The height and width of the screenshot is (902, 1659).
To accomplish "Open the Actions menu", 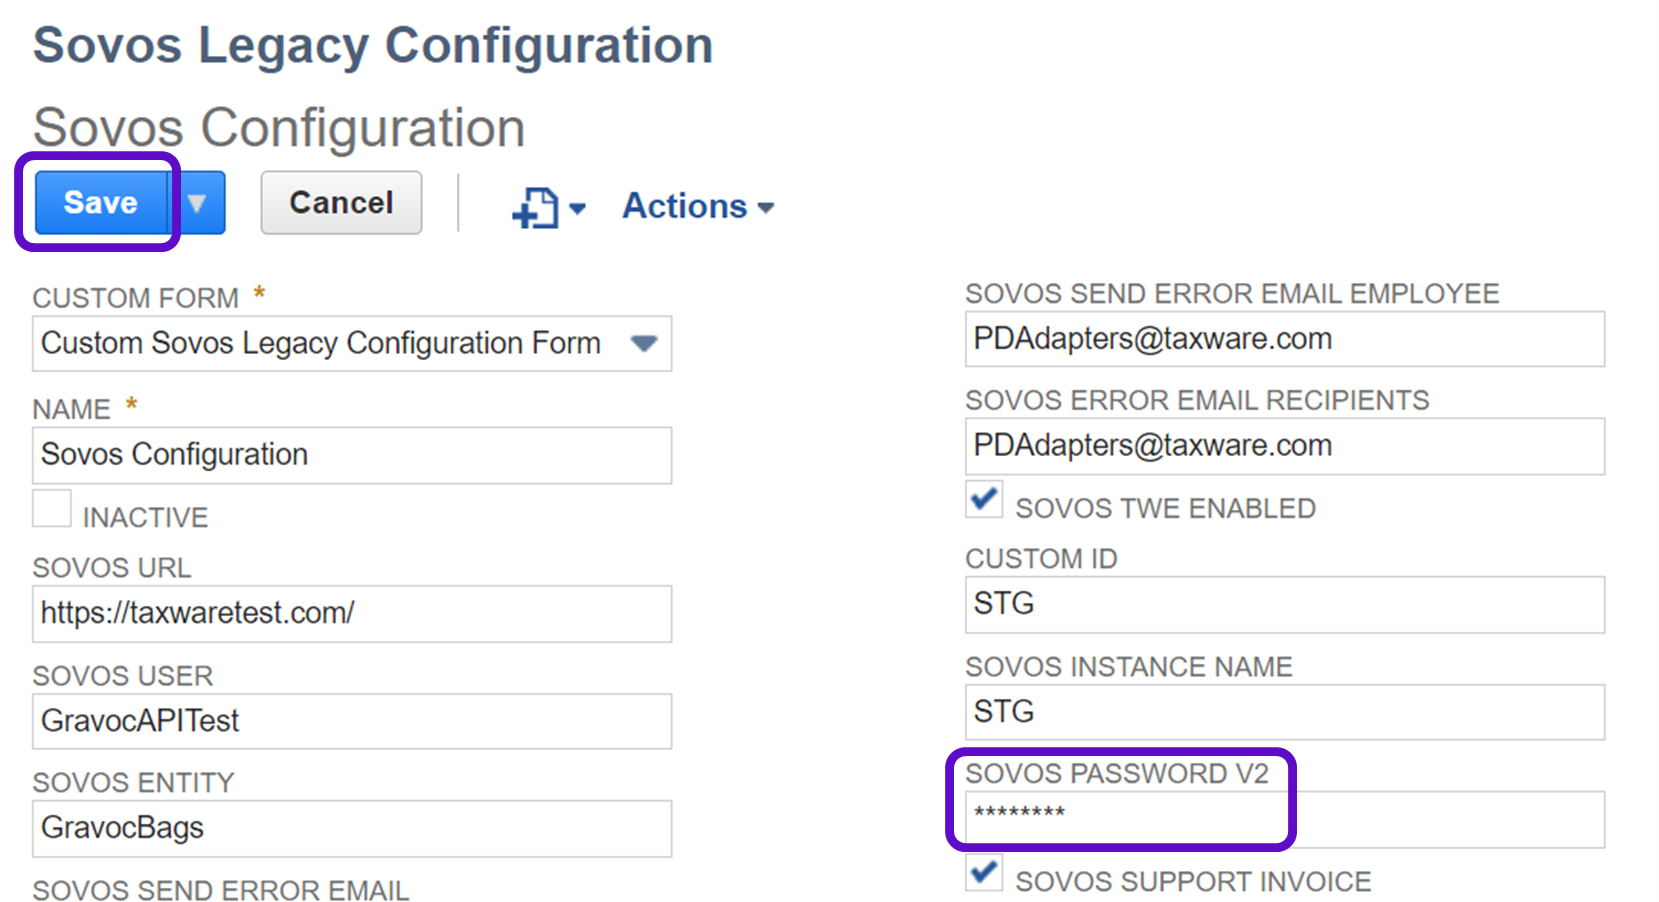I will pyautogui.click(x=697, y=207).
